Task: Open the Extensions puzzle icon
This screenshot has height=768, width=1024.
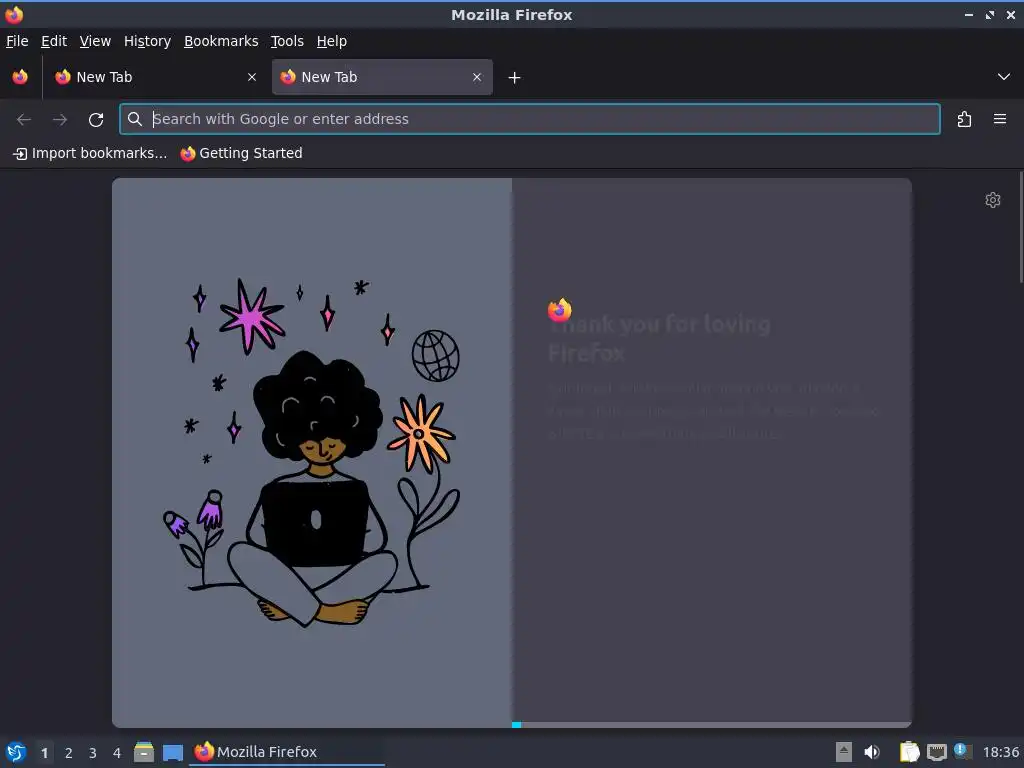Action: (964, 120)
